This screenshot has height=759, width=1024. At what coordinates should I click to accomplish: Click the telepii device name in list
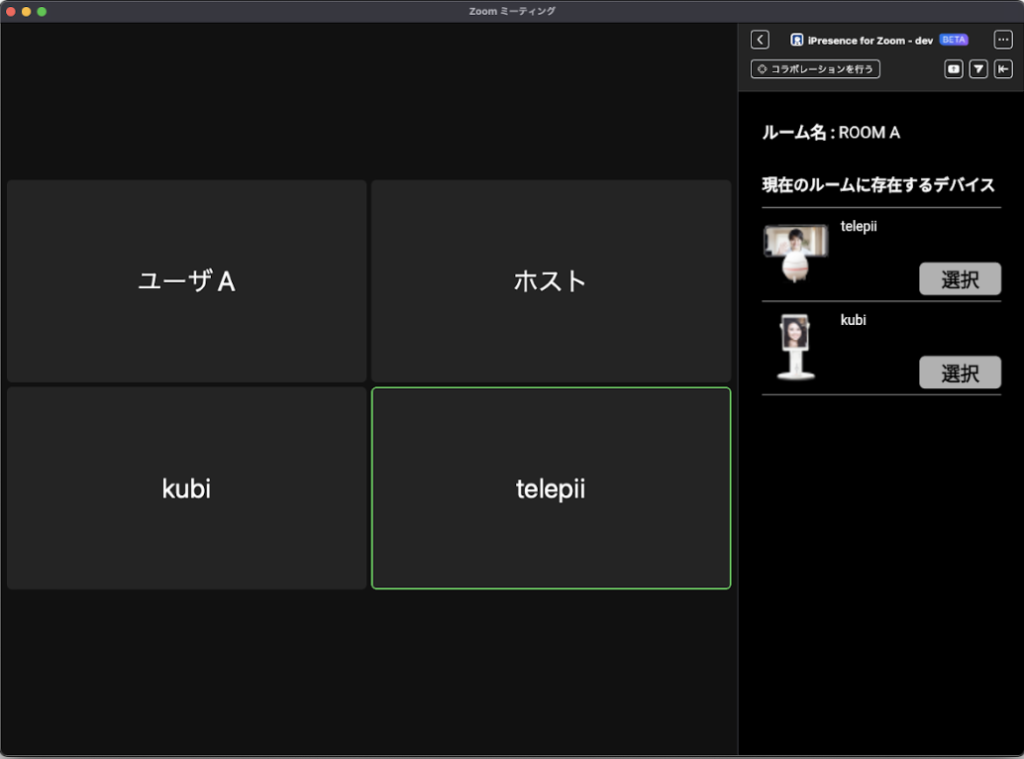(858, 226)
